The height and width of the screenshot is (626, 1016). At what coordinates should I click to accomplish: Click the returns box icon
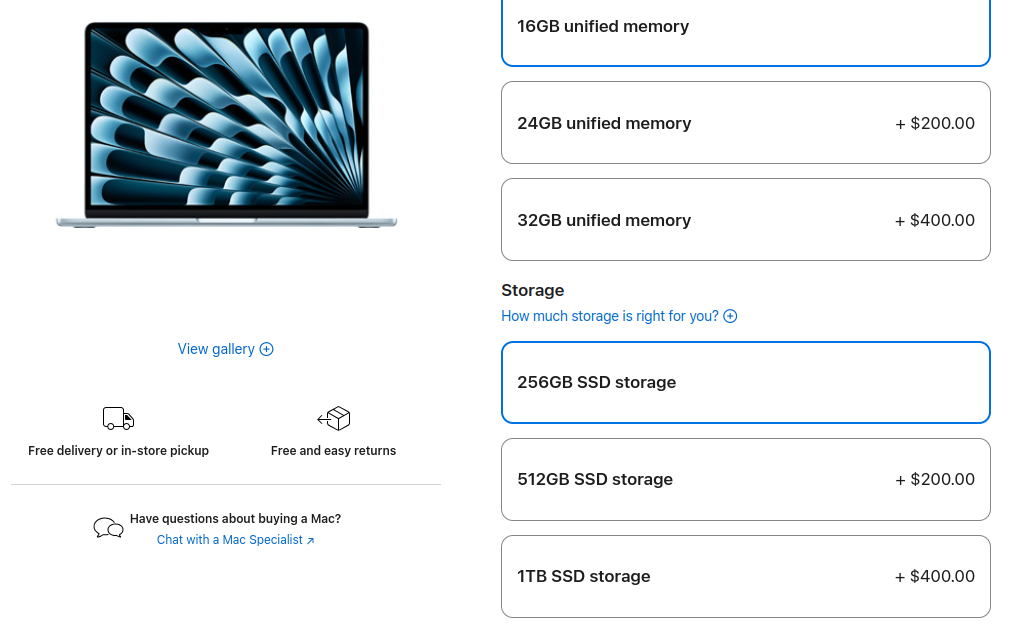334,418
